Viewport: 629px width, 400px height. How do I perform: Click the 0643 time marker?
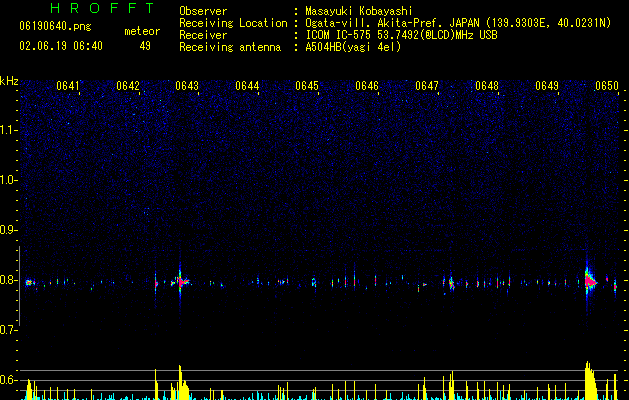click(187, 86)
